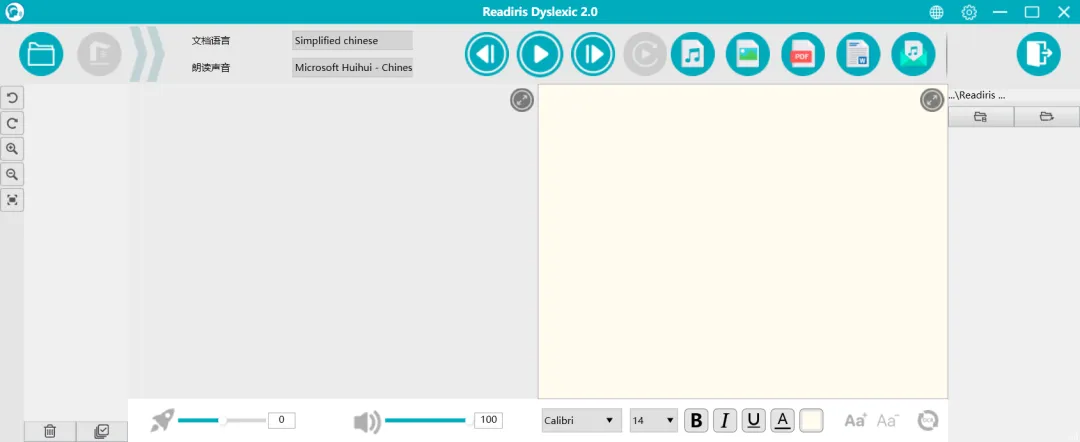Open settings gear in title bar
This screenshot has height=442, width=1080.
click(x=969, y=12)
